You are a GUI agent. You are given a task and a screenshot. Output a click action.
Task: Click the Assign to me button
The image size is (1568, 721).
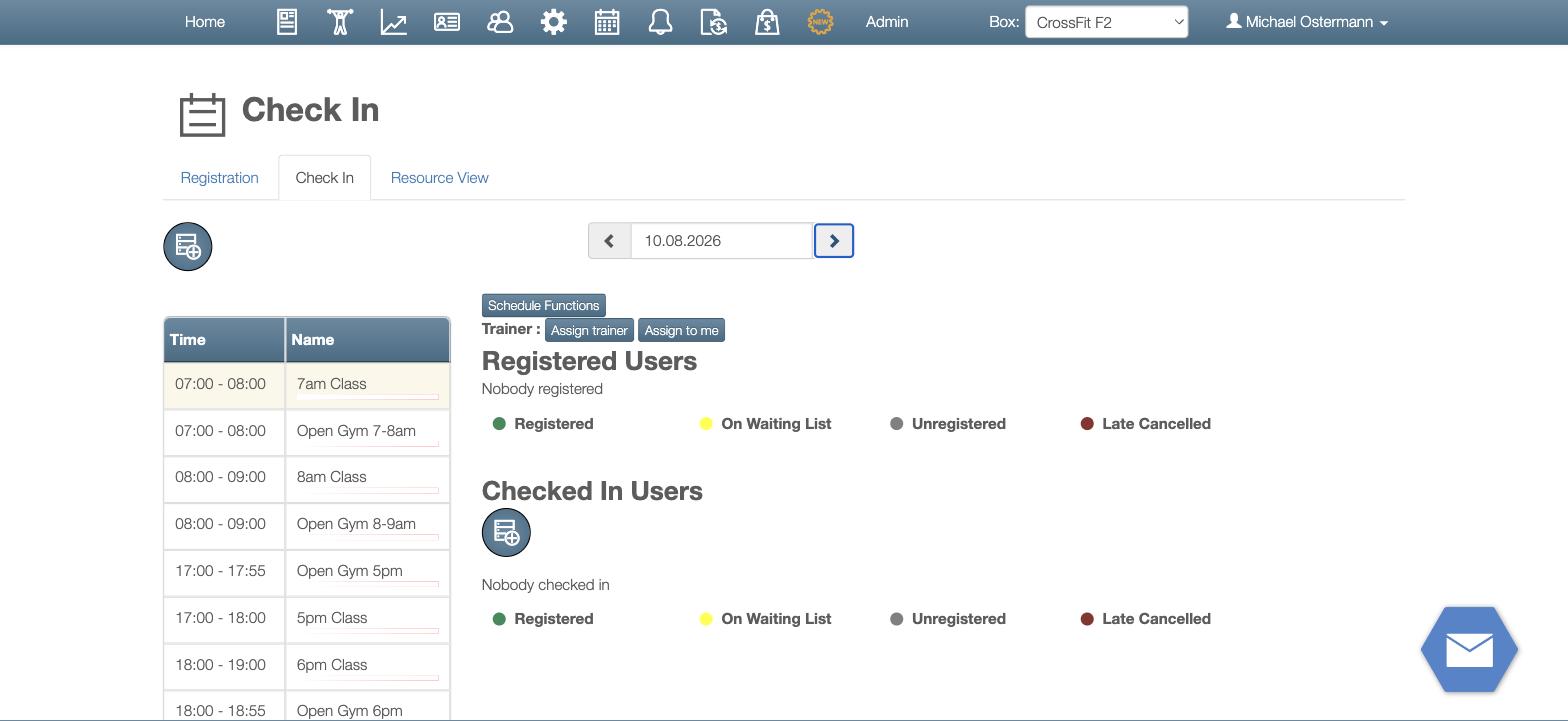[682, 331]
